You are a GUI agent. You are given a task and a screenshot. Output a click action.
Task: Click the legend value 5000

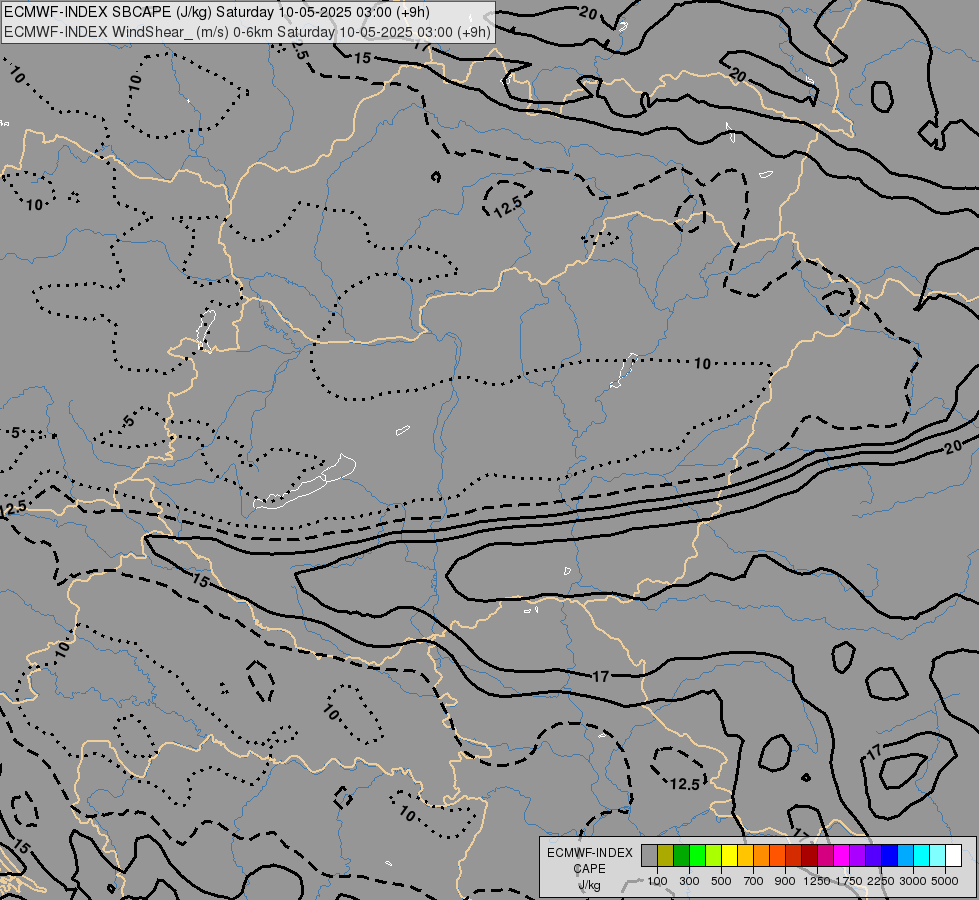point(945,881)
